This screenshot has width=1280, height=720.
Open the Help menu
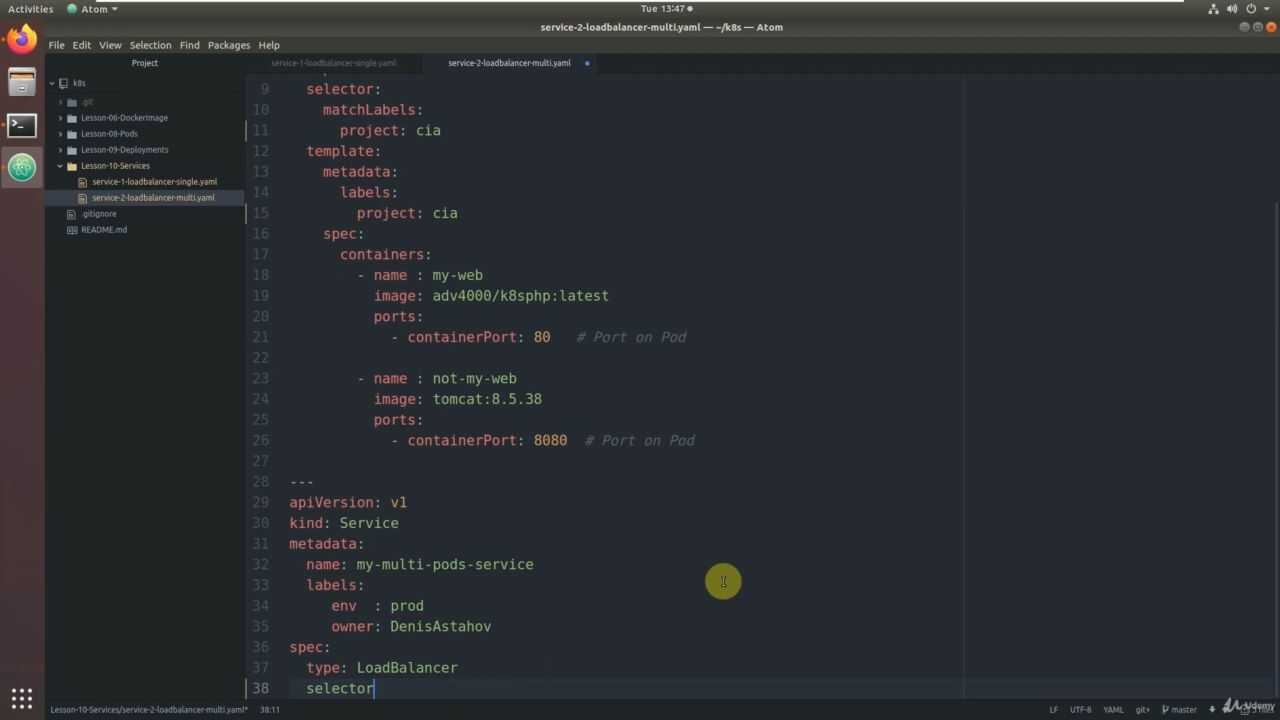(269, 45)
